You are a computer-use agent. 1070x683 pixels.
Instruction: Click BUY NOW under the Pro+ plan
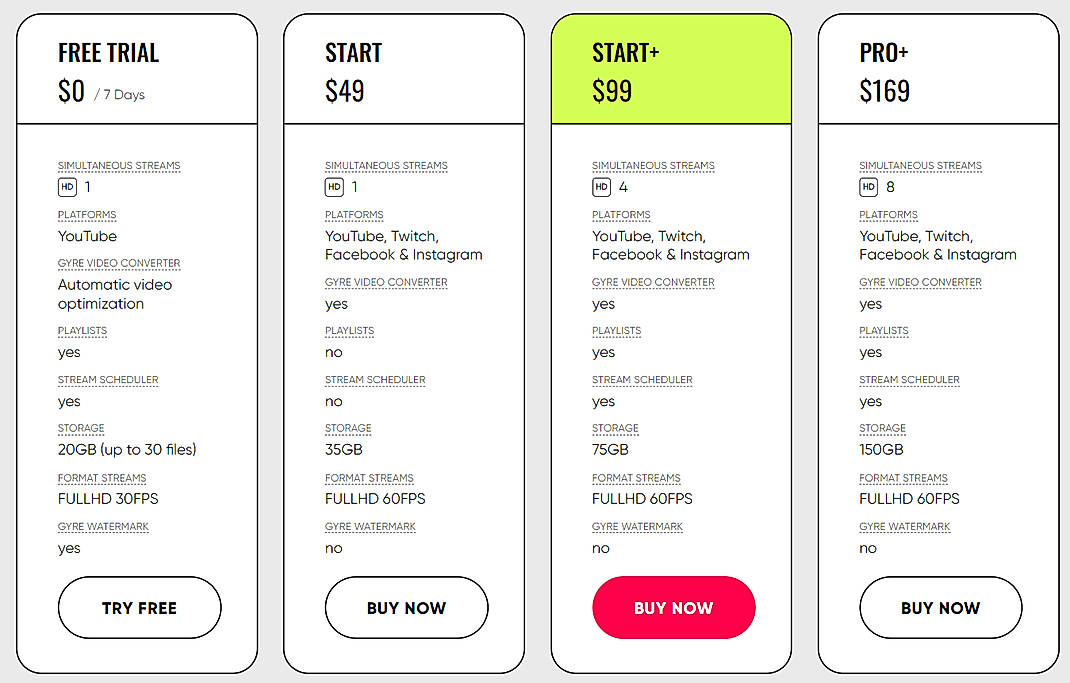click(x=940, y=607)
